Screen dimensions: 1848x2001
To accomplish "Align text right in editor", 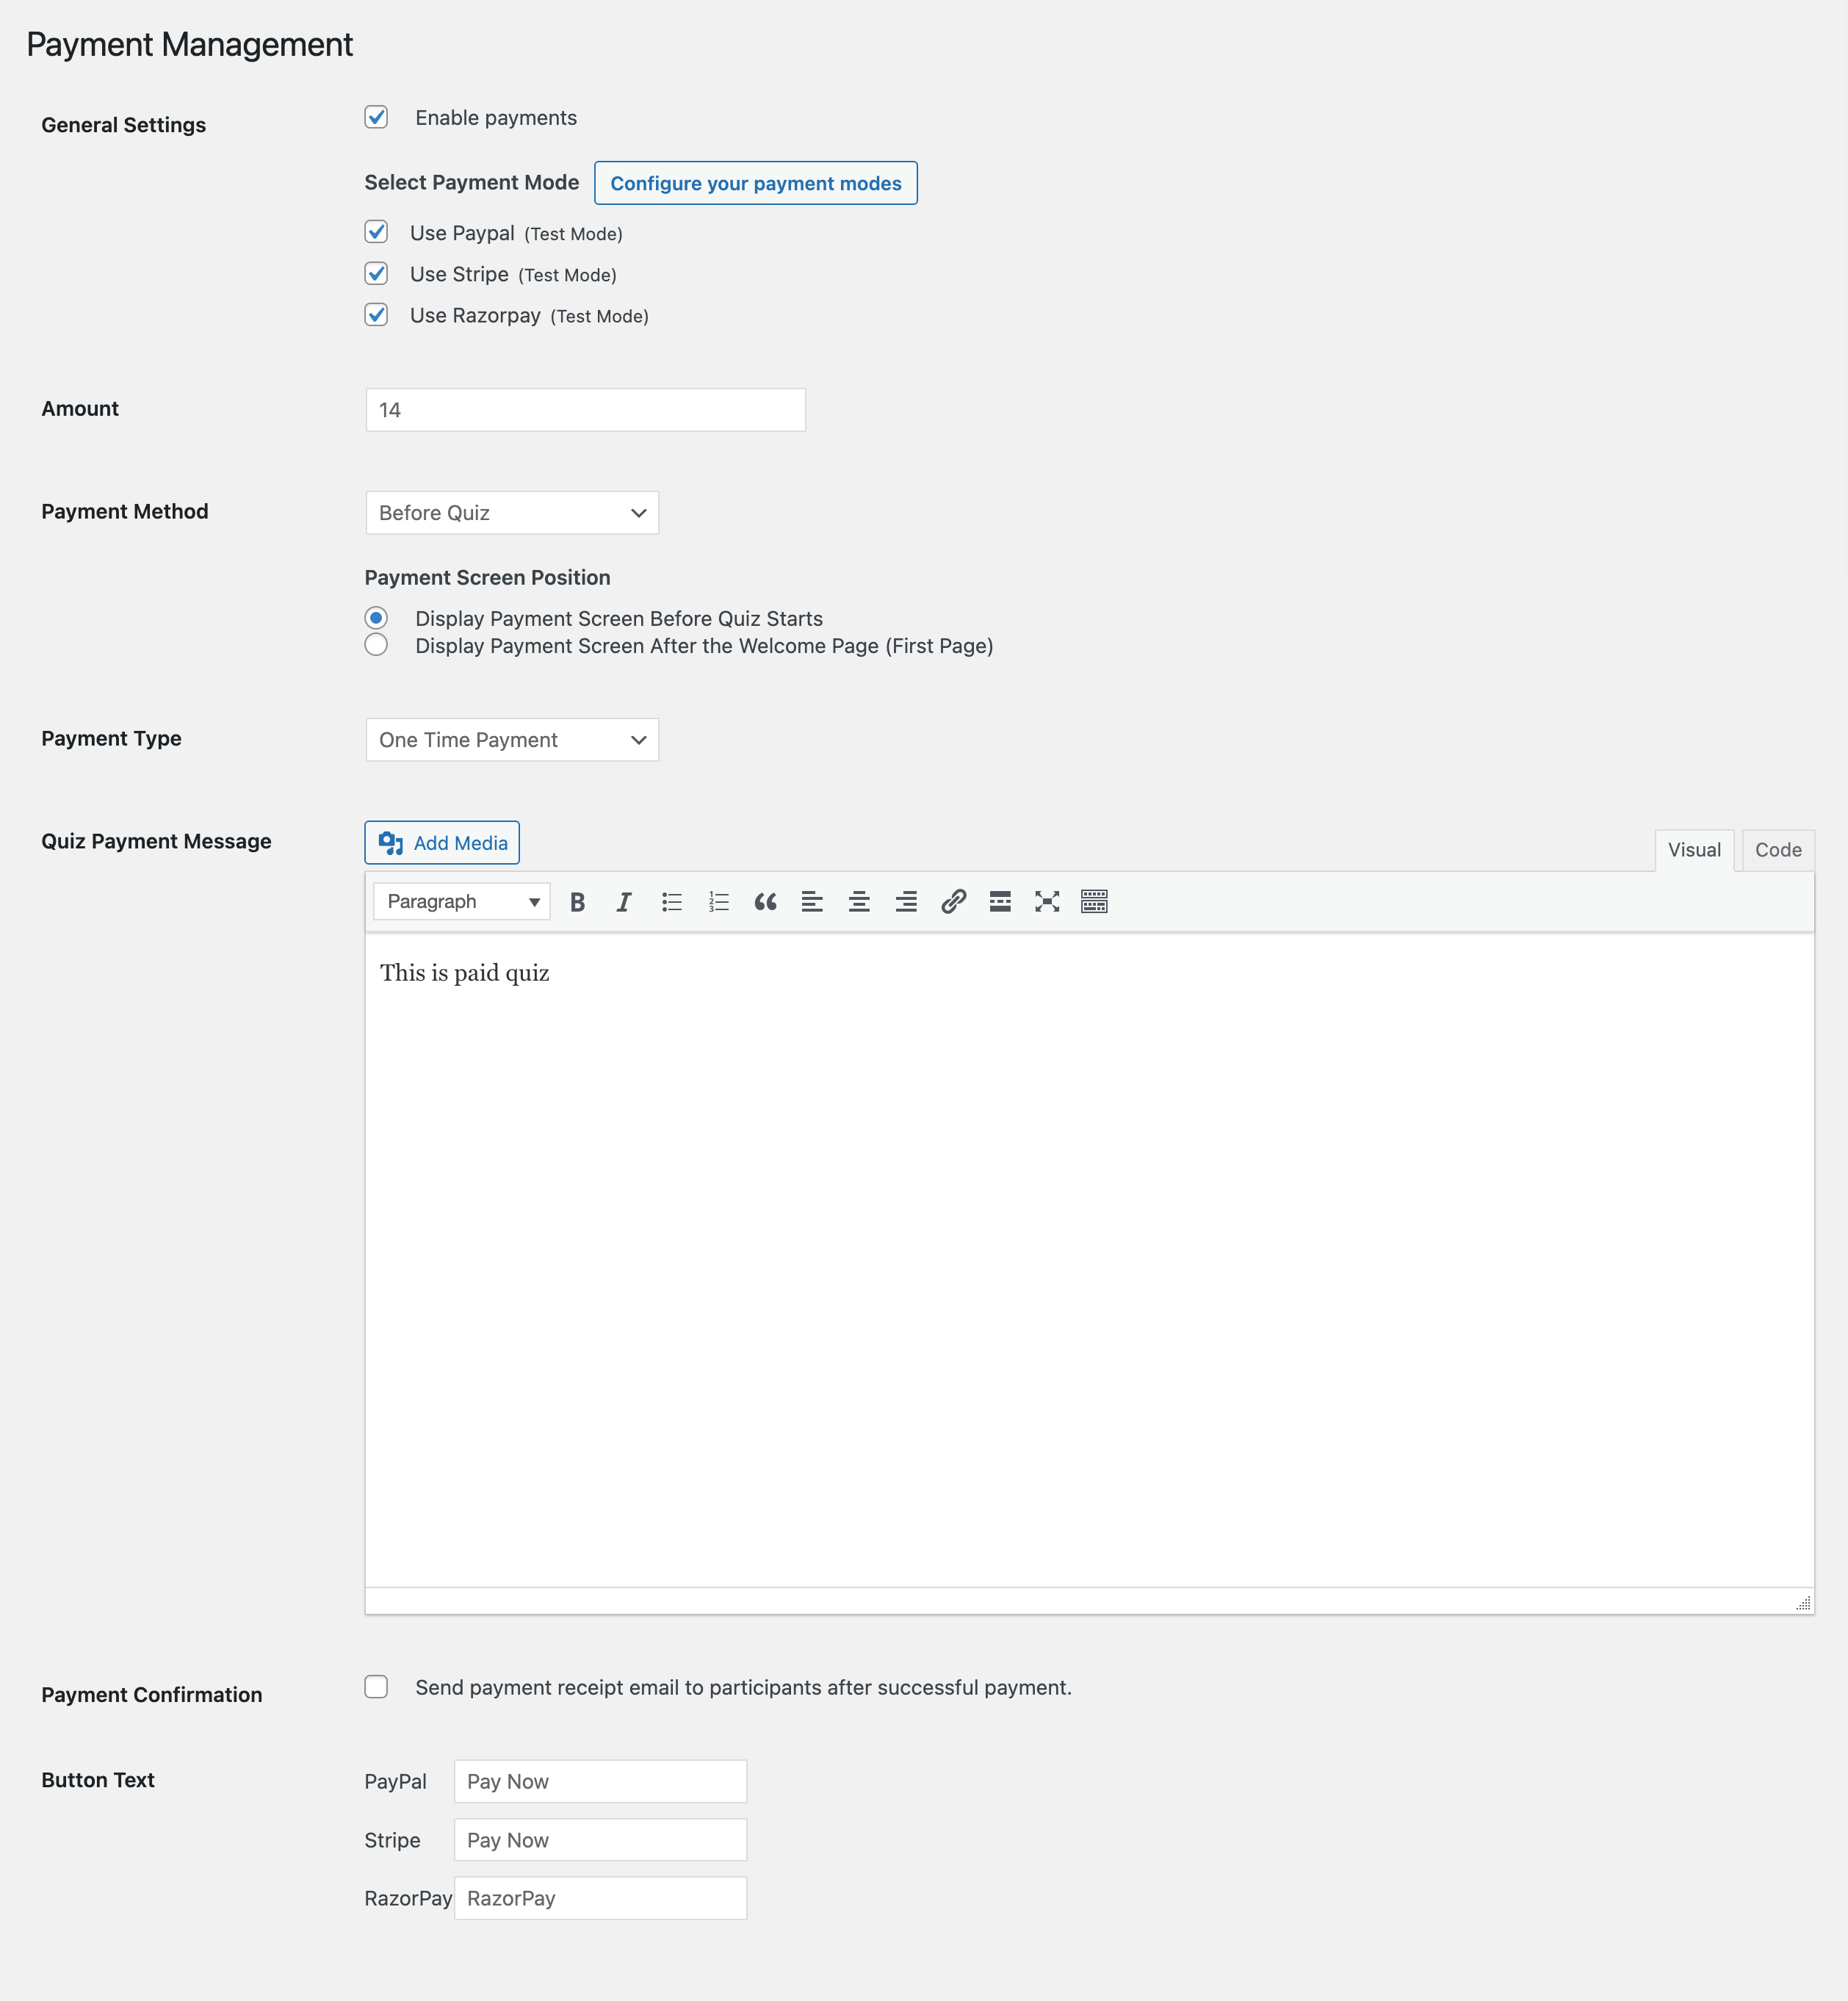I will (x=906, y=902).
